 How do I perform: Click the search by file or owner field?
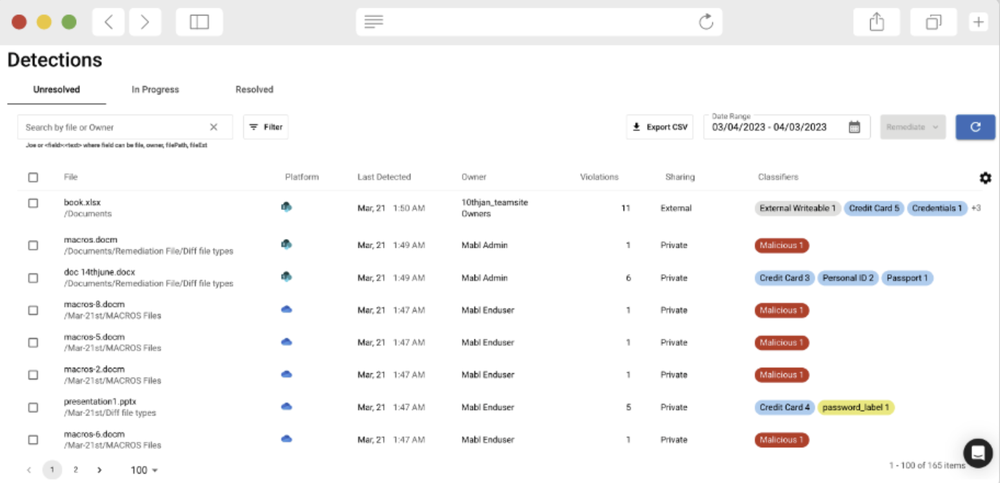pyautogui.click(x=110, y=127)
